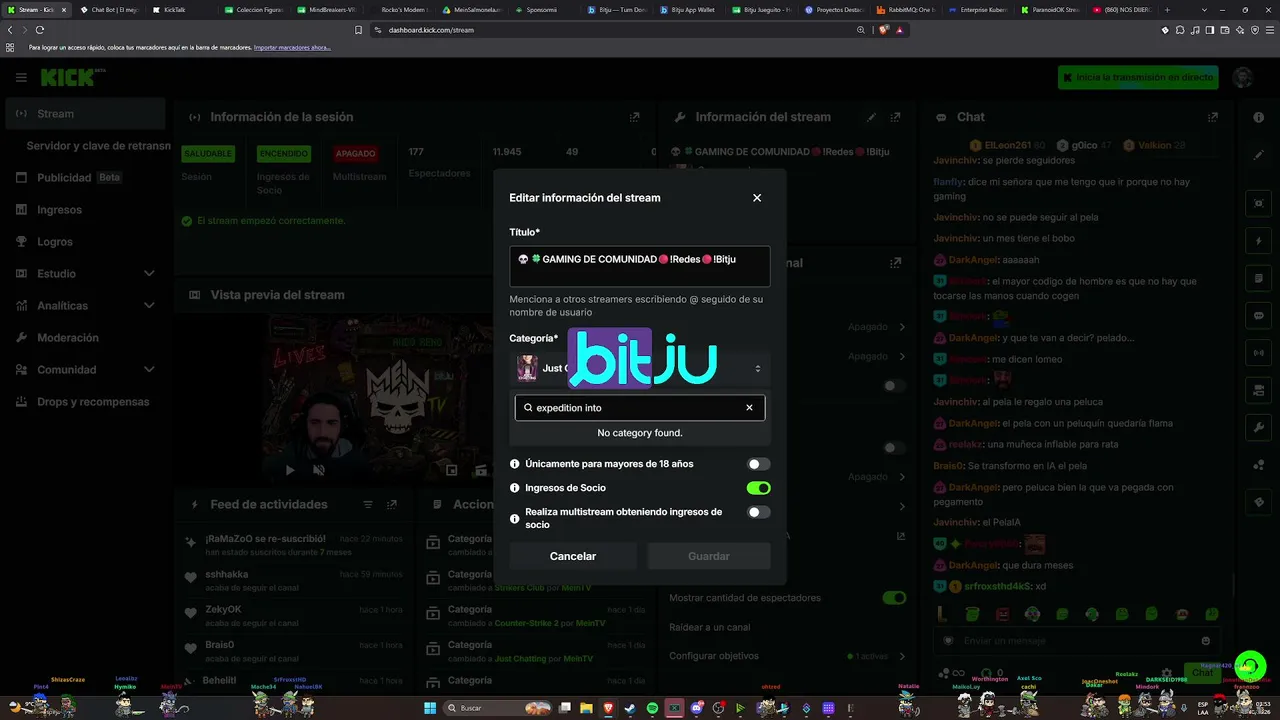This screenshot has width=1280, height=720.
Task: Click the bookmark icon in address bar
Action: 358,30
